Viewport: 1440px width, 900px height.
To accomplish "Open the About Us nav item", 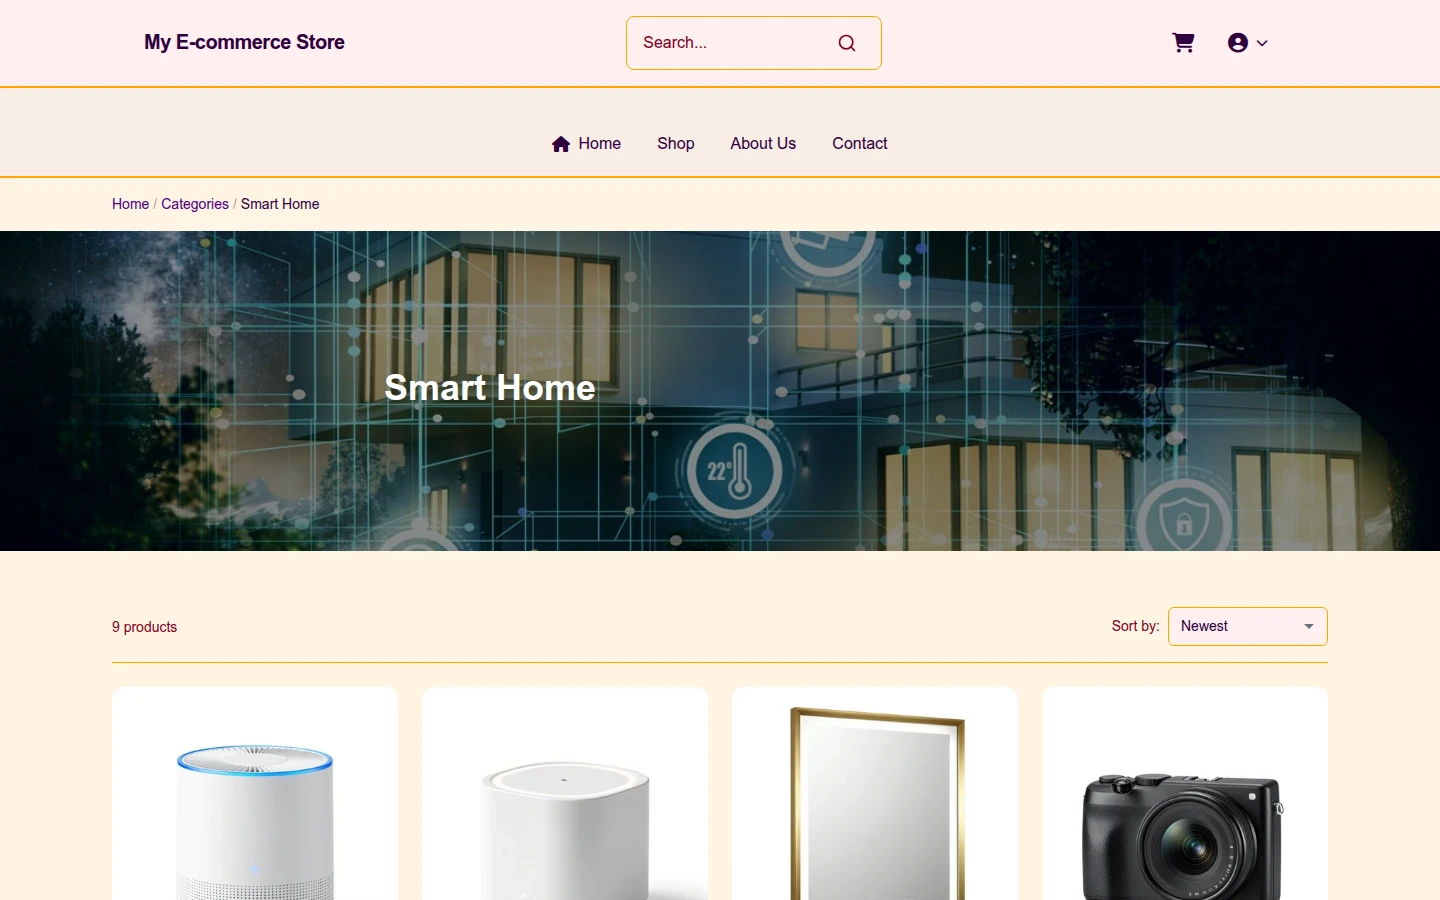I will click(x=763, y=144).
